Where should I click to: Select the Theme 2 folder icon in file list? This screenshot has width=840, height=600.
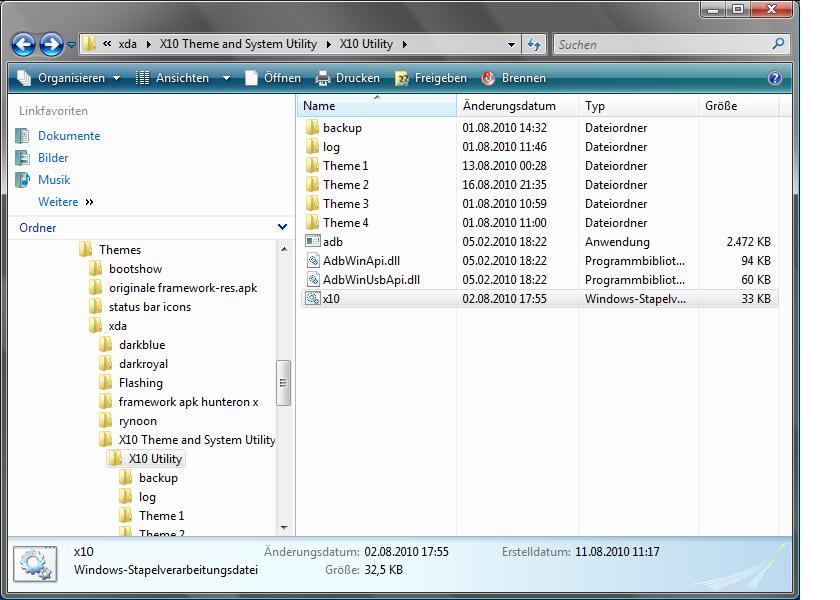pyautogui.click(x=312, y=185)
